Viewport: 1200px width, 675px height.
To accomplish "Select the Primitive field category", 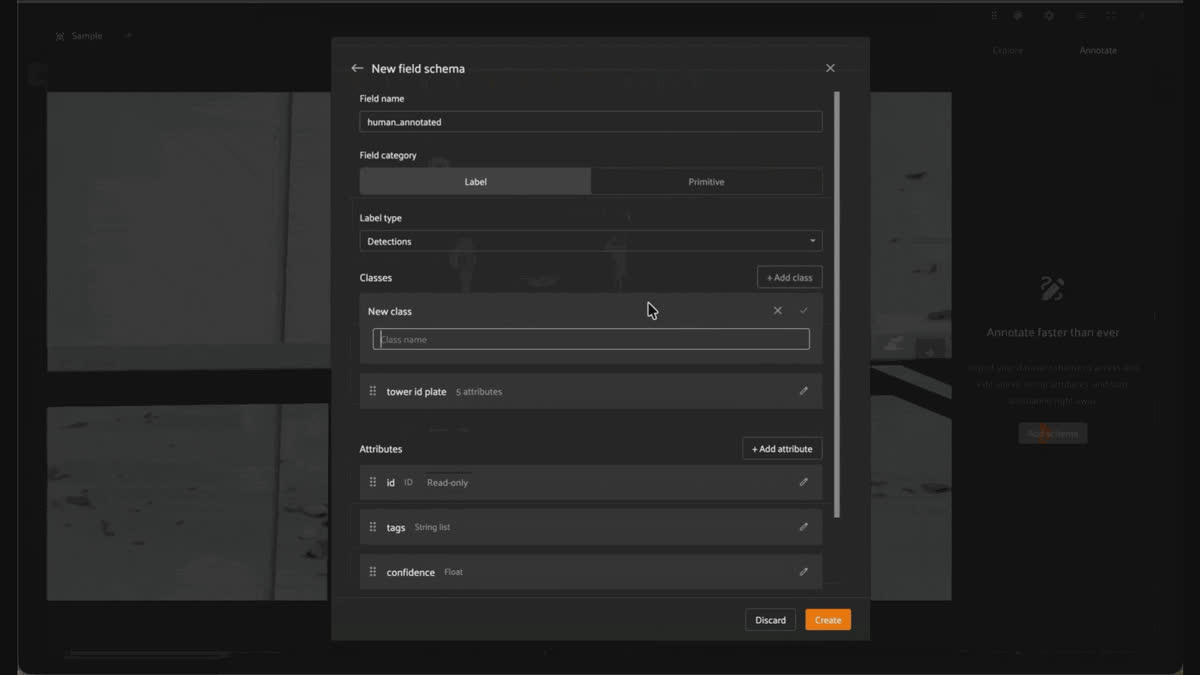I will point(706,182).
